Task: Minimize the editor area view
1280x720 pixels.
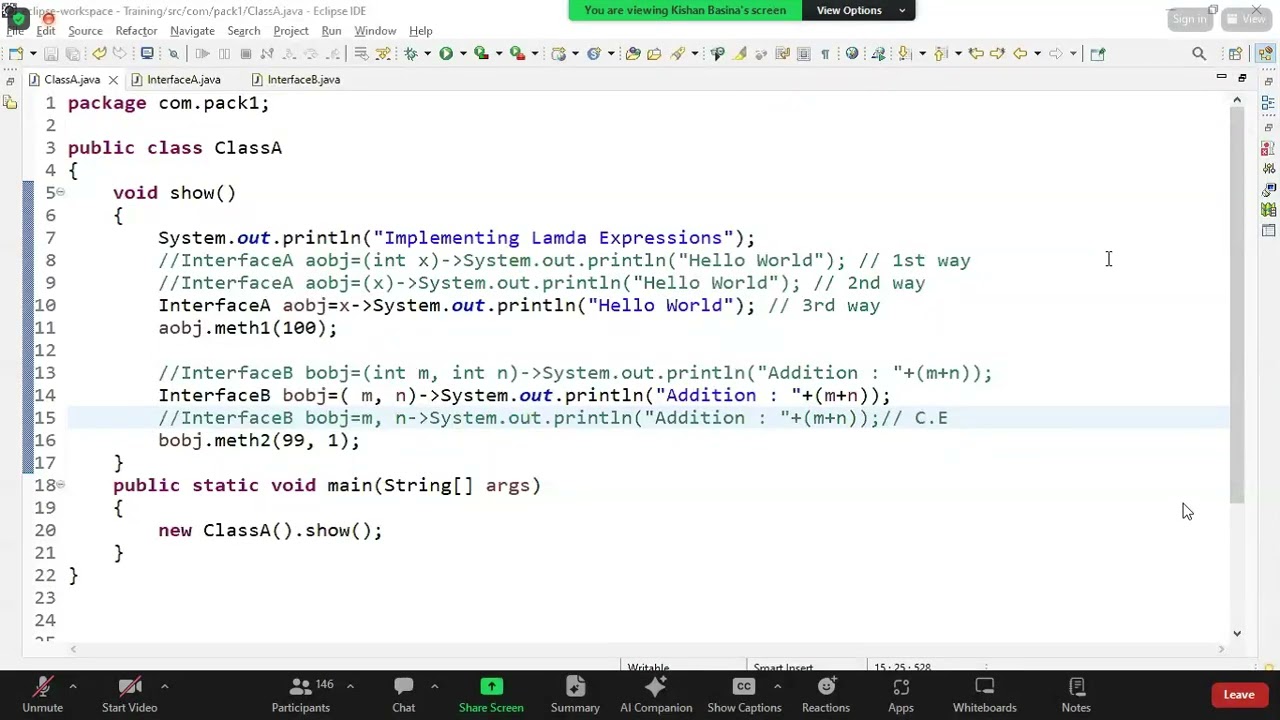Action: pos(1221,78)
